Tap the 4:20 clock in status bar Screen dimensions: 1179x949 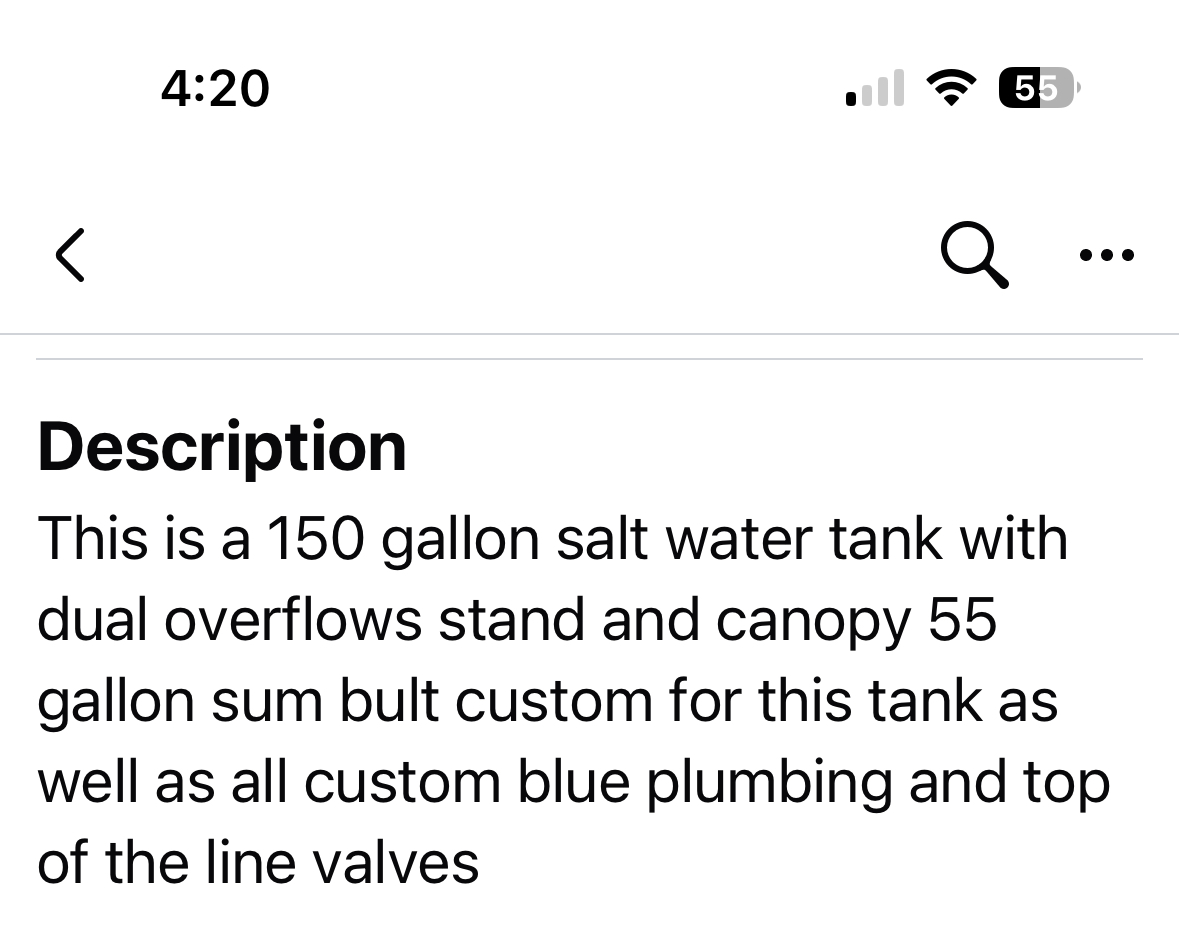point(215,88)
